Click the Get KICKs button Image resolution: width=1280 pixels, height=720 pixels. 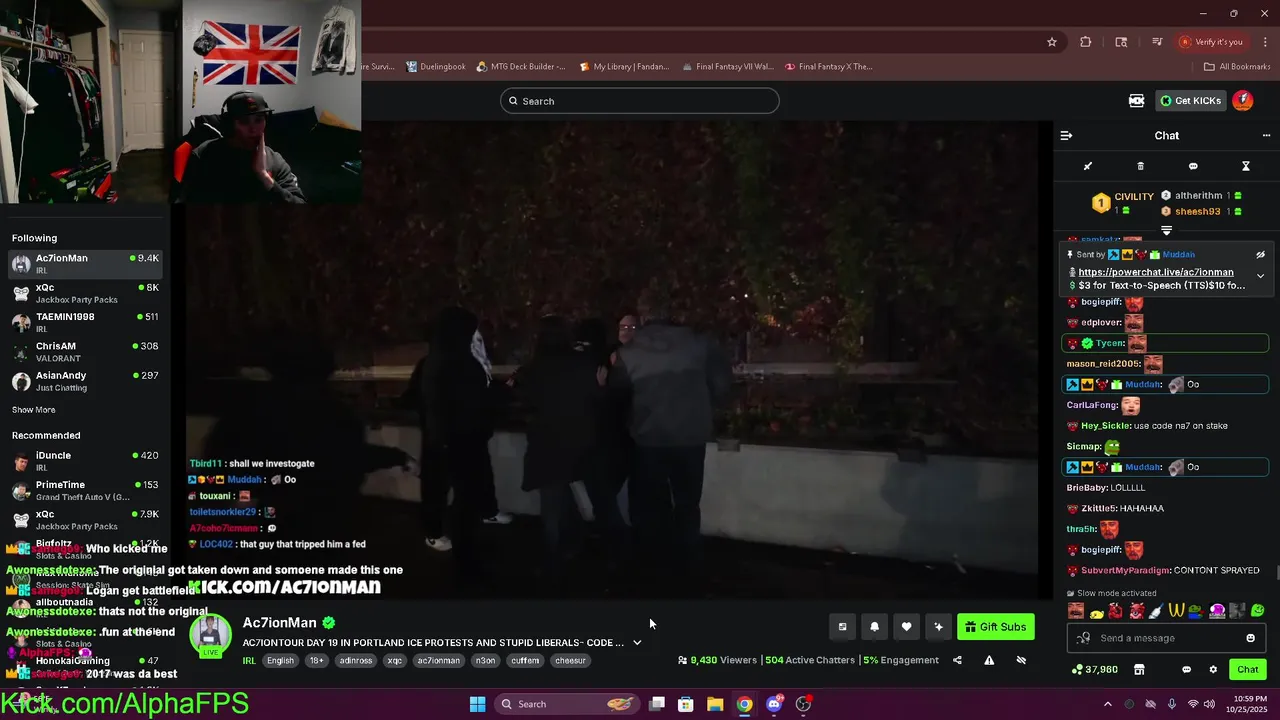1190,101
